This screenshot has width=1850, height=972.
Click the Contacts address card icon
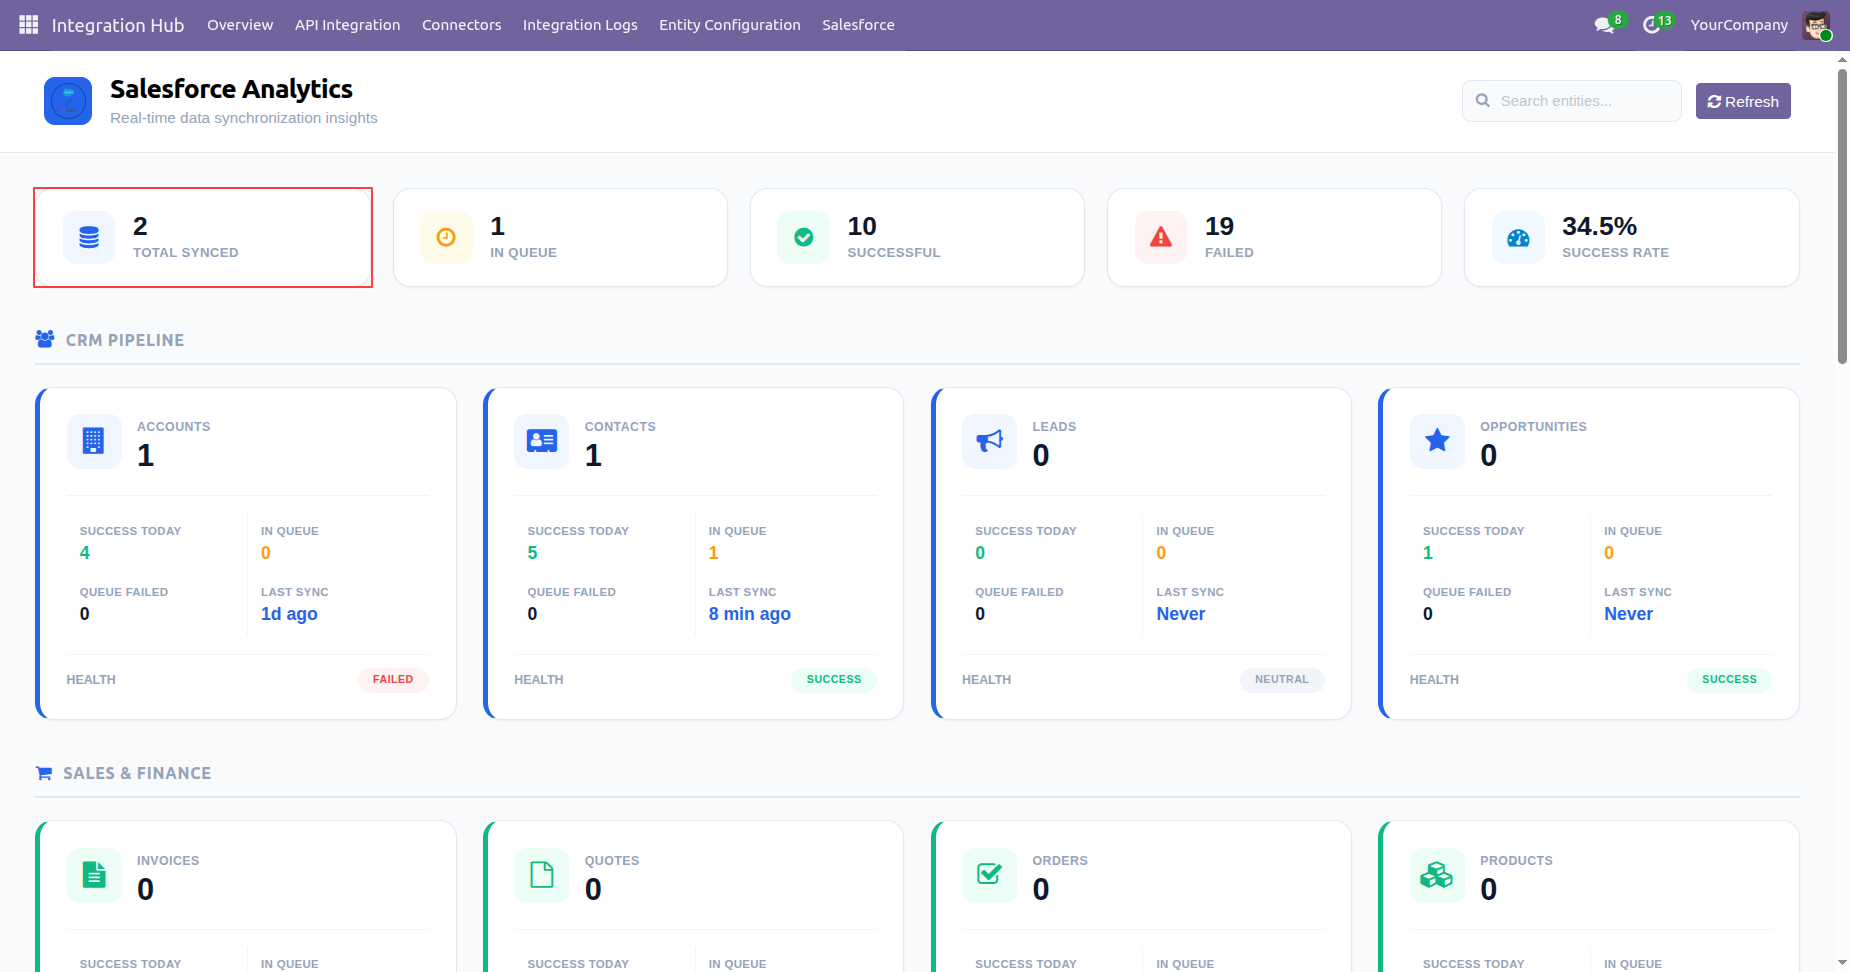(541, 441)
